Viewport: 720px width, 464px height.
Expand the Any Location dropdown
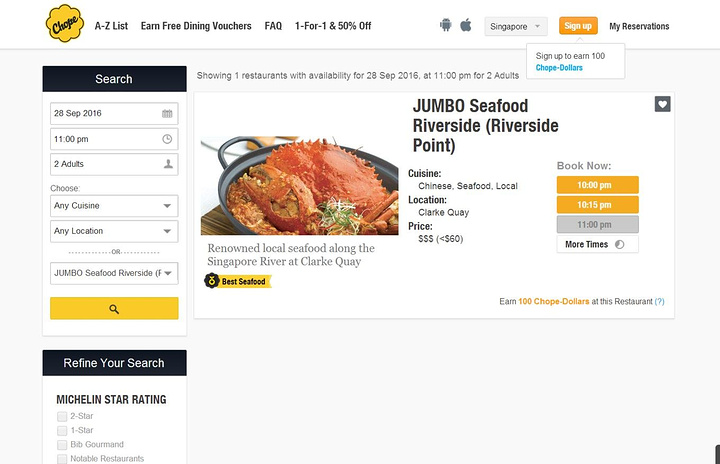(x=114, y=231)
